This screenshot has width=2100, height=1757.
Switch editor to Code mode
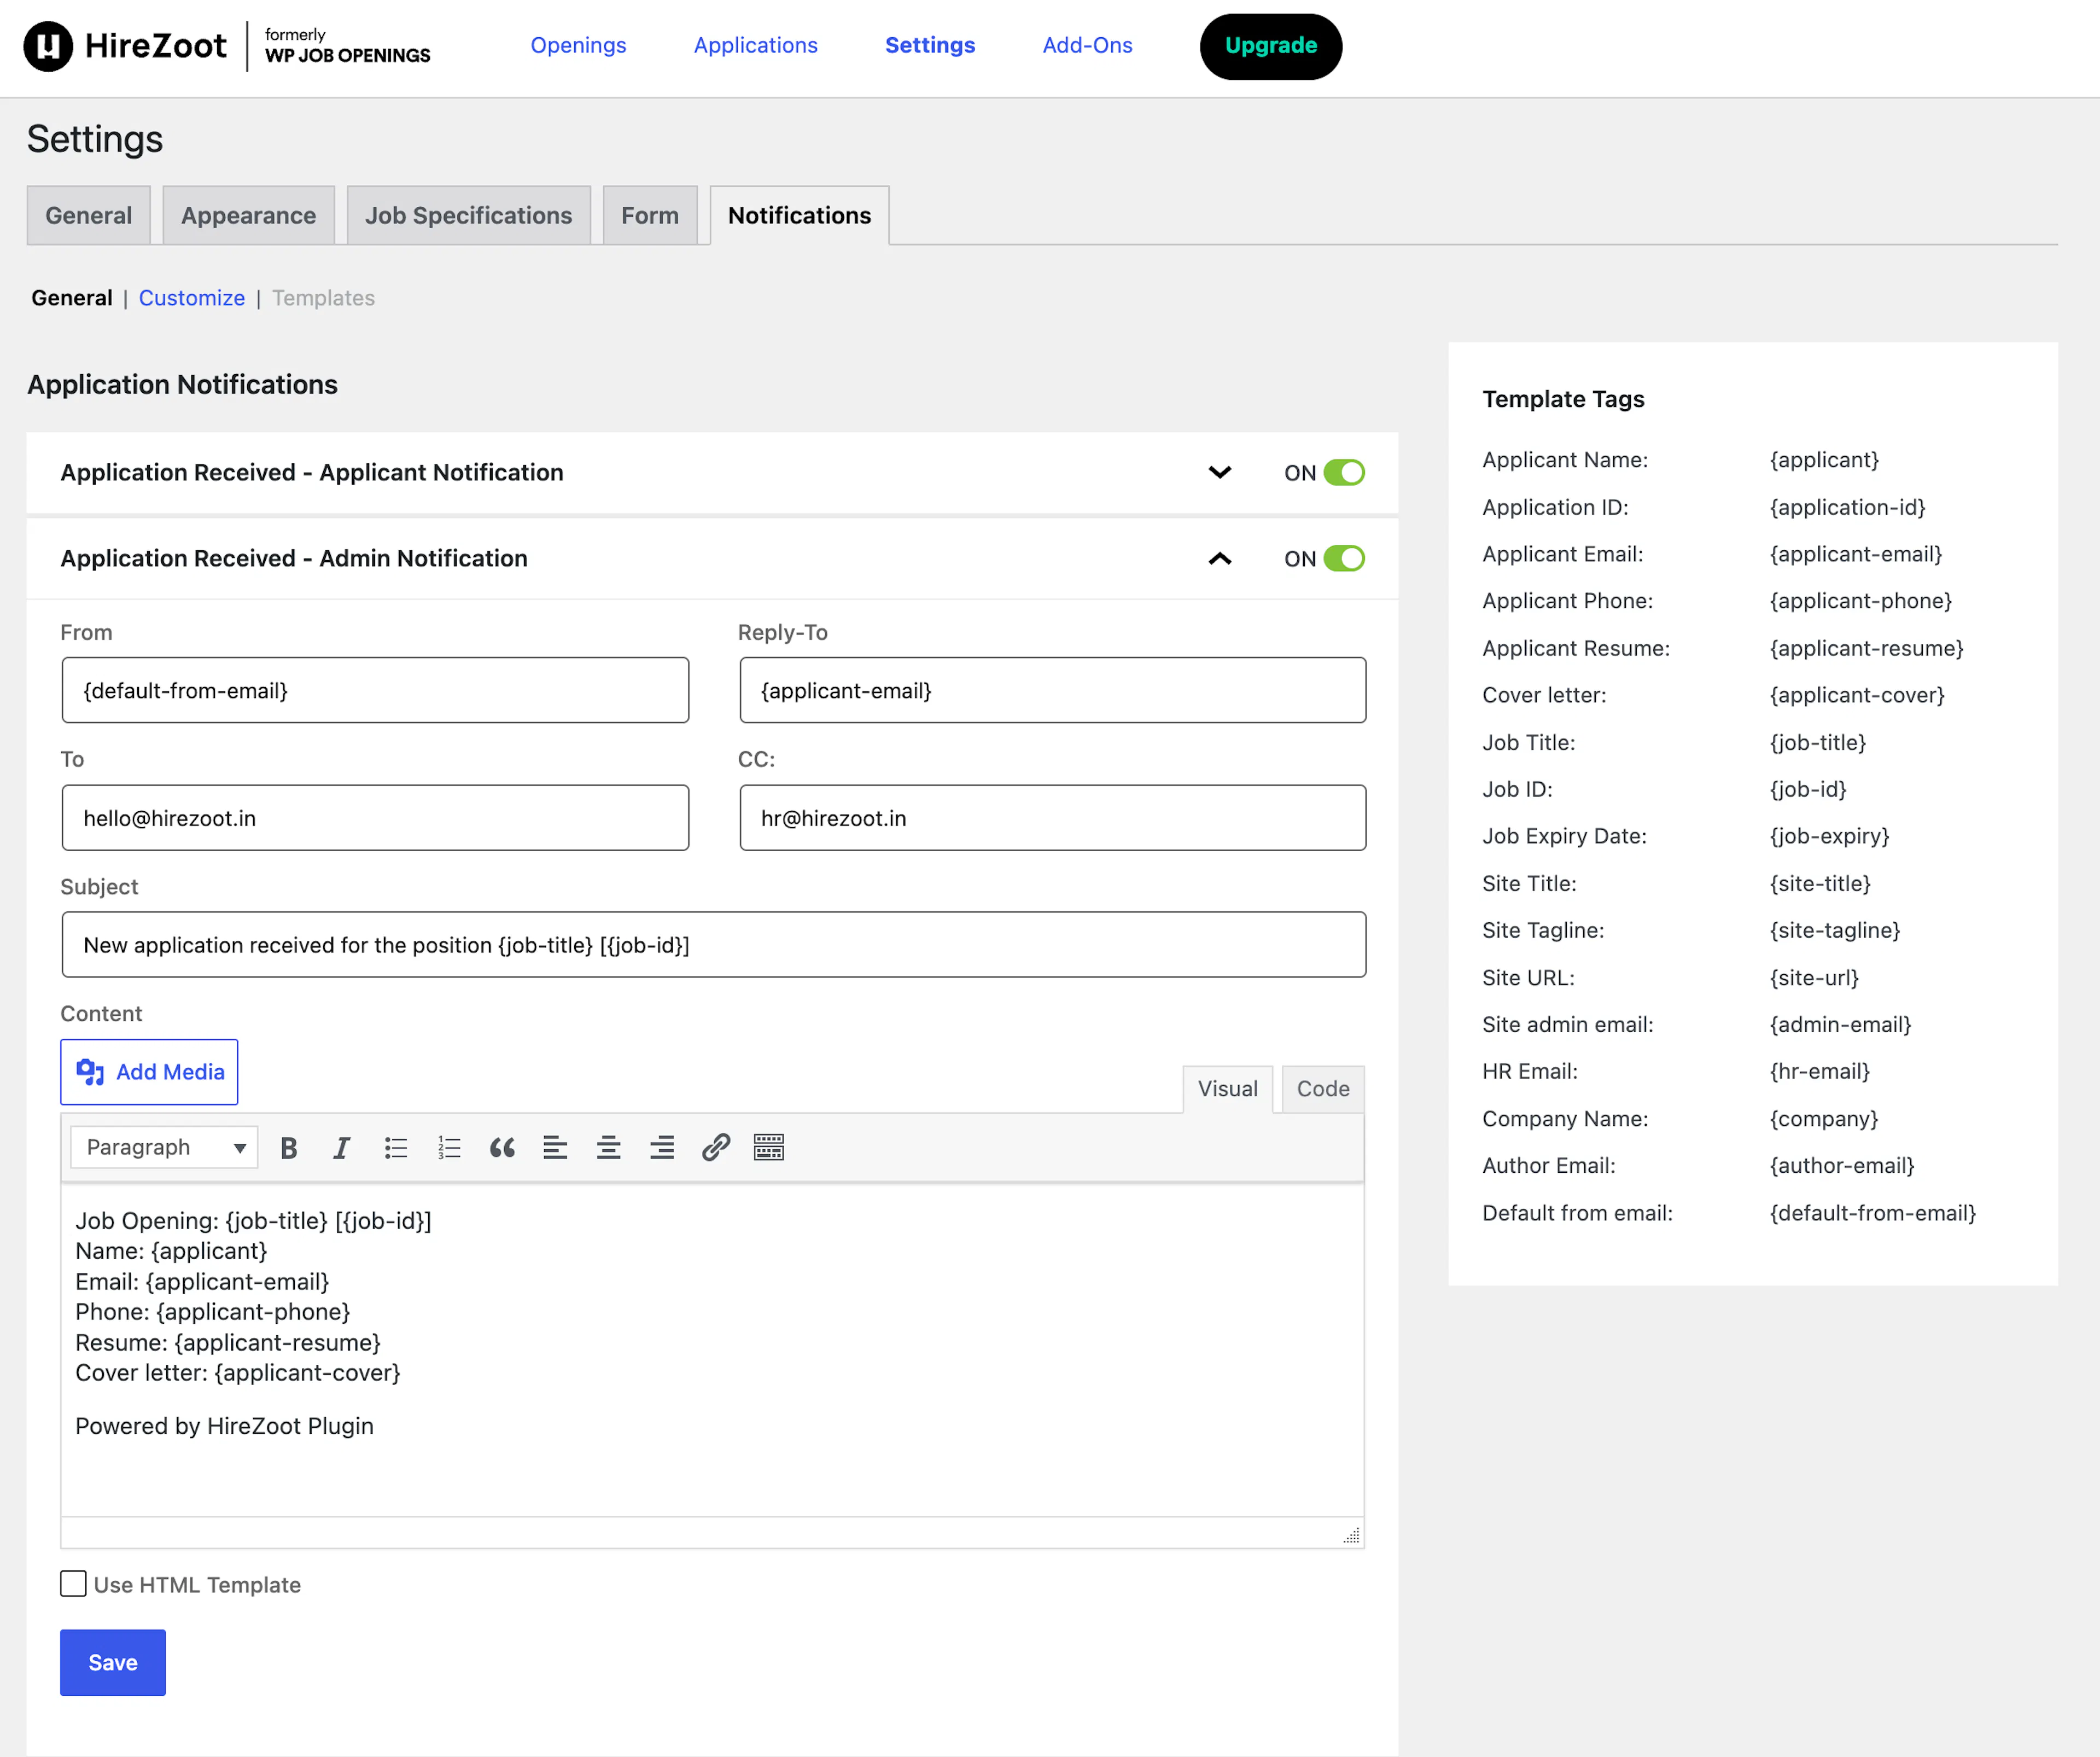pyautogui.click(x=1323, y=1089)
